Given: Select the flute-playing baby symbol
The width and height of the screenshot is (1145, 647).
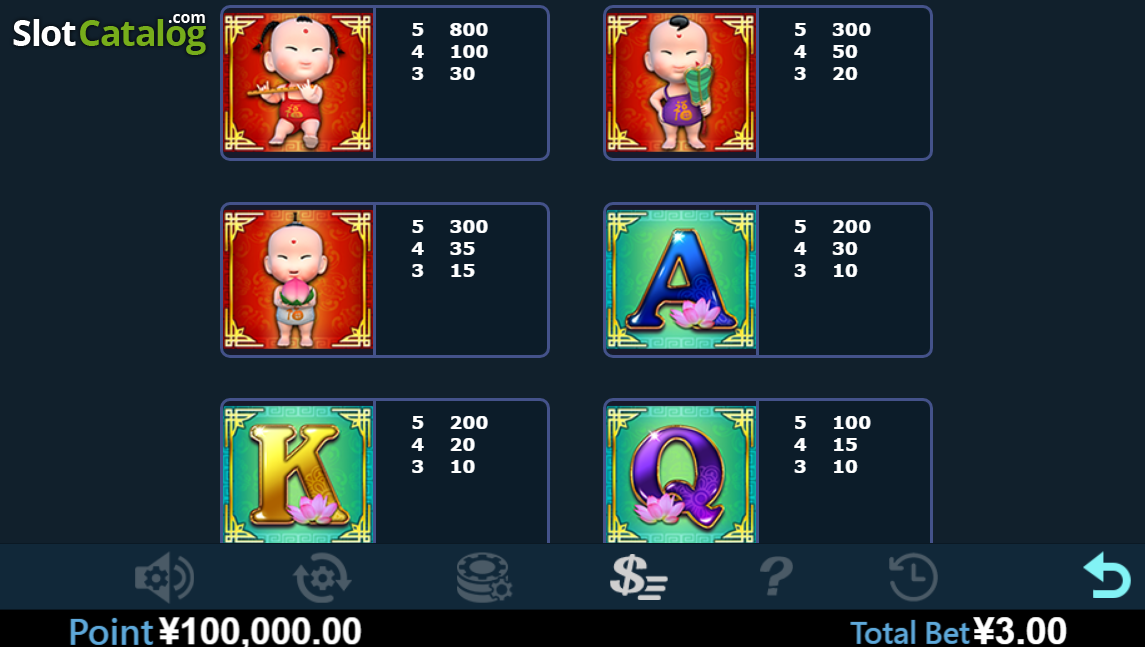Looking at the screenshot, I should (298, 83).
